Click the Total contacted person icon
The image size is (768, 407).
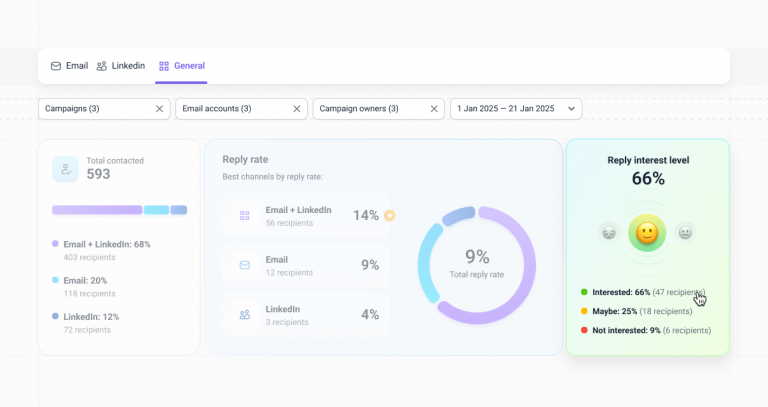click(x=65, y=169)
